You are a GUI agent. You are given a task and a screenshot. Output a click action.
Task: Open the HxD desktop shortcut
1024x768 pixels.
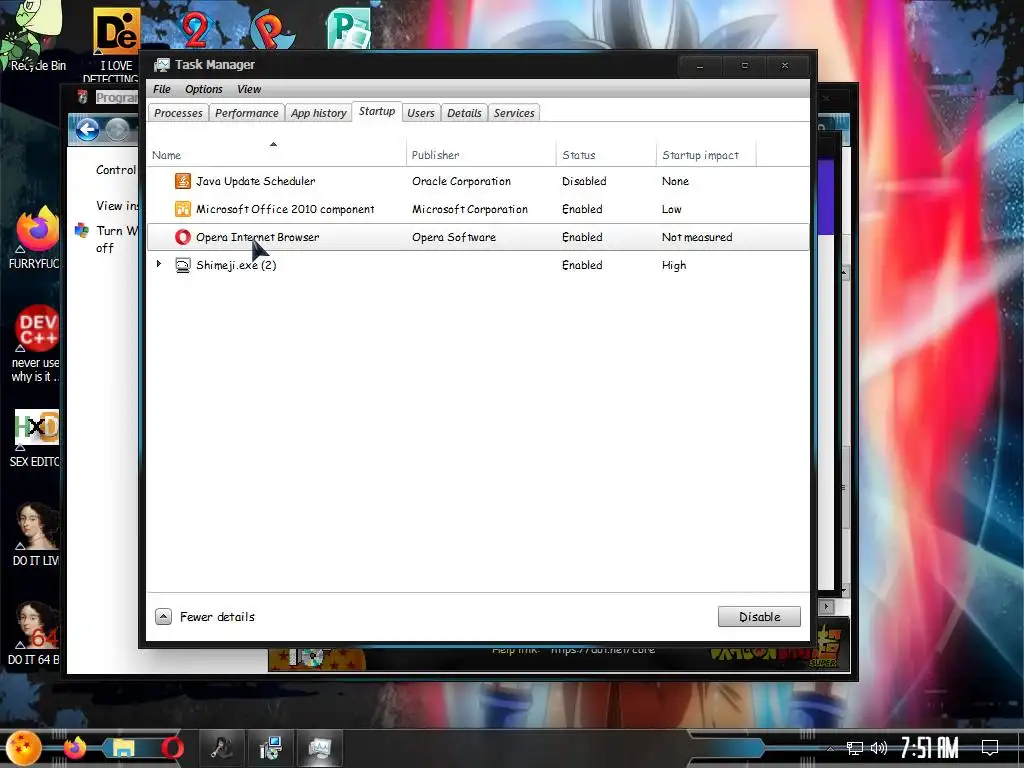point(37,428)
